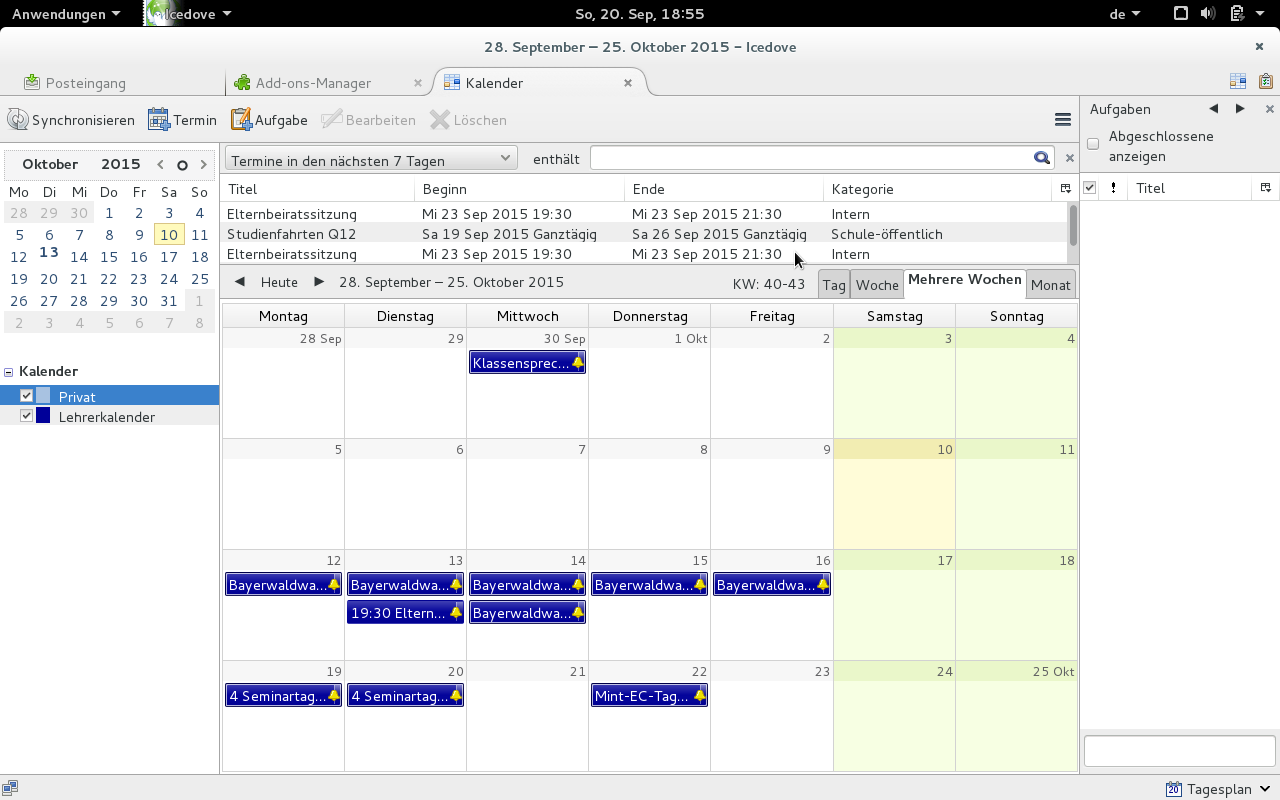Enable Abgeschlossene anzeigen checkbox
Image resolution: width=1280 pixels, height=800 pixels.
1093,144
